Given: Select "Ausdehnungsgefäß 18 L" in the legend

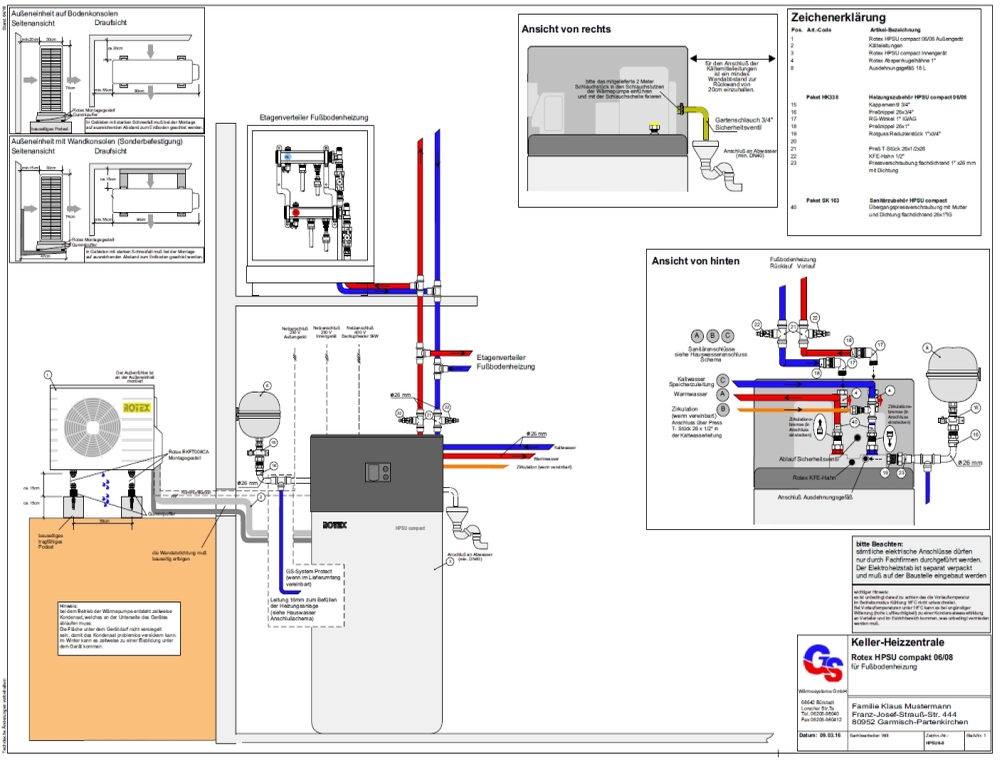Looking at the screenshot, I should point(899,68).
